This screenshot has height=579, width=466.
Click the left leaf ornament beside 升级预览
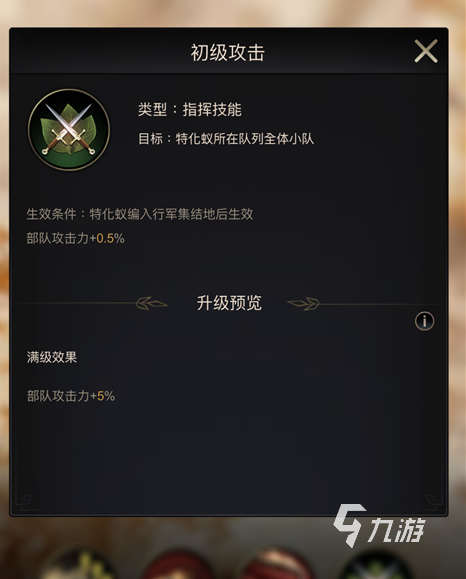pyautogui.click(x=151, y=304)
